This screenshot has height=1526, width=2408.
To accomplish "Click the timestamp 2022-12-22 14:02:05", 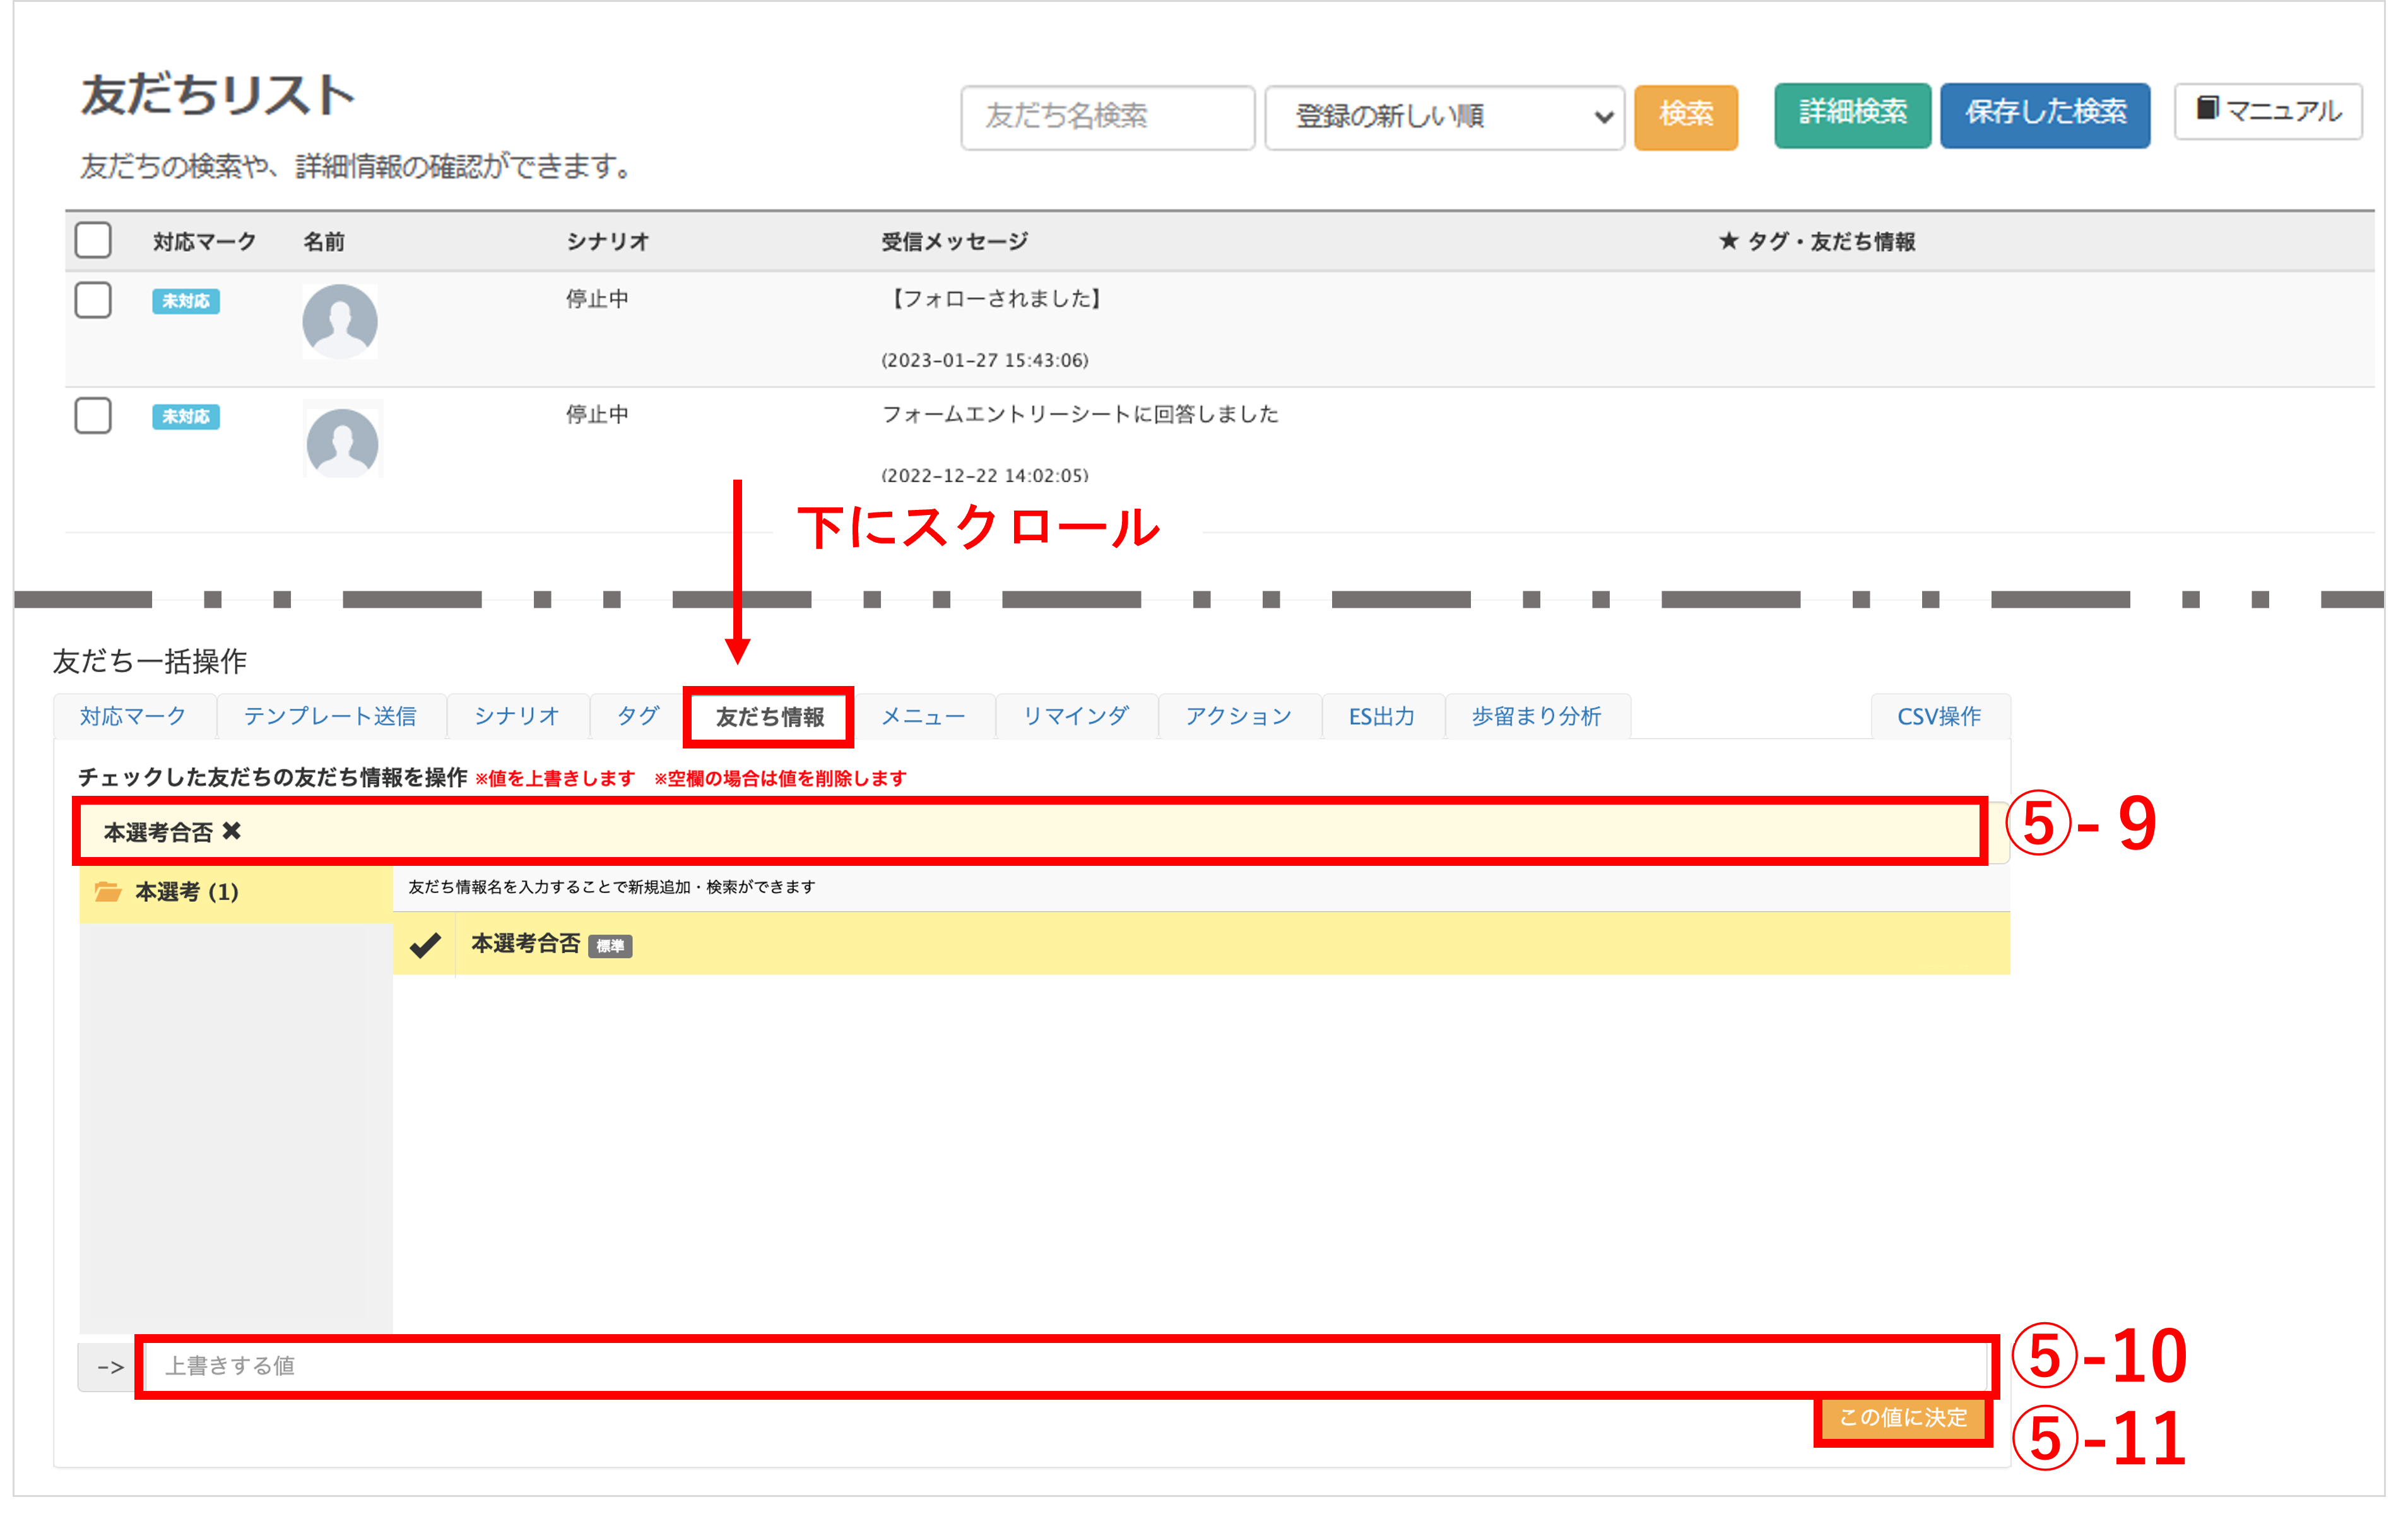I will pos(985,475).
